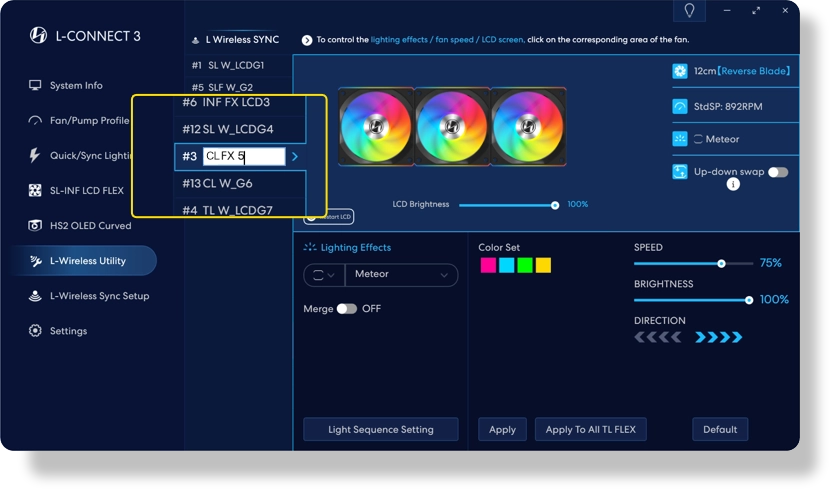The height and width of the screenshot is (491, 831).
Task: Click the Lighting Effects sparkle icon
Action: [x=310, y=247]
